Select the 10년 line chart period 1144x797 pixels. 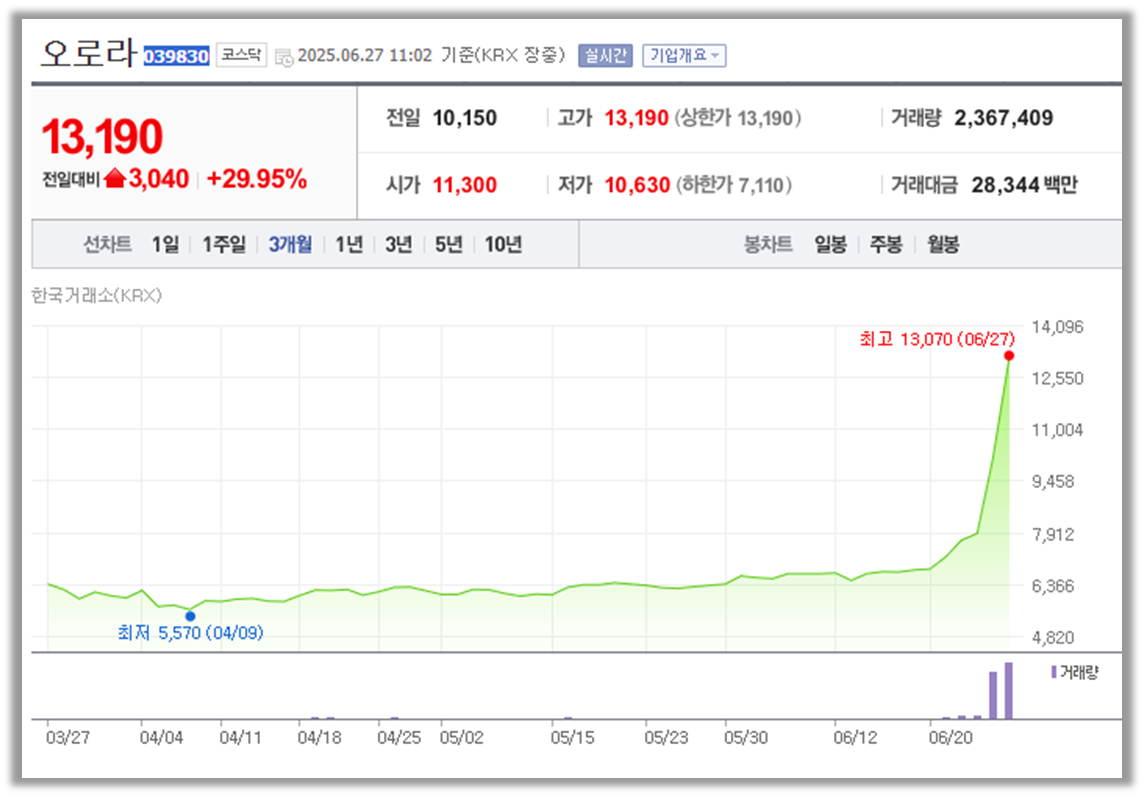pos(503,245)
